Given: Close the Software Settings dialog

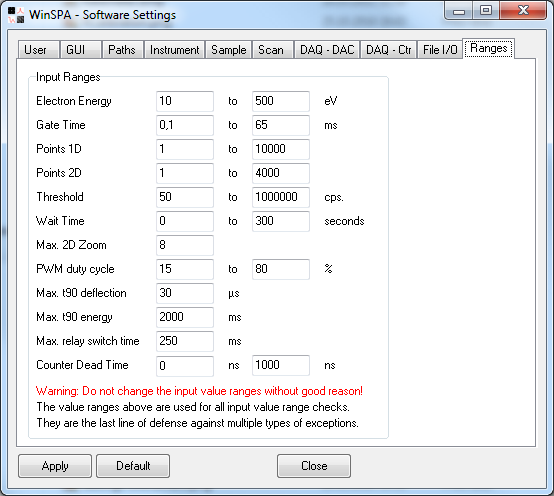Looking at the screenshot, I should [x=314, y=466].
